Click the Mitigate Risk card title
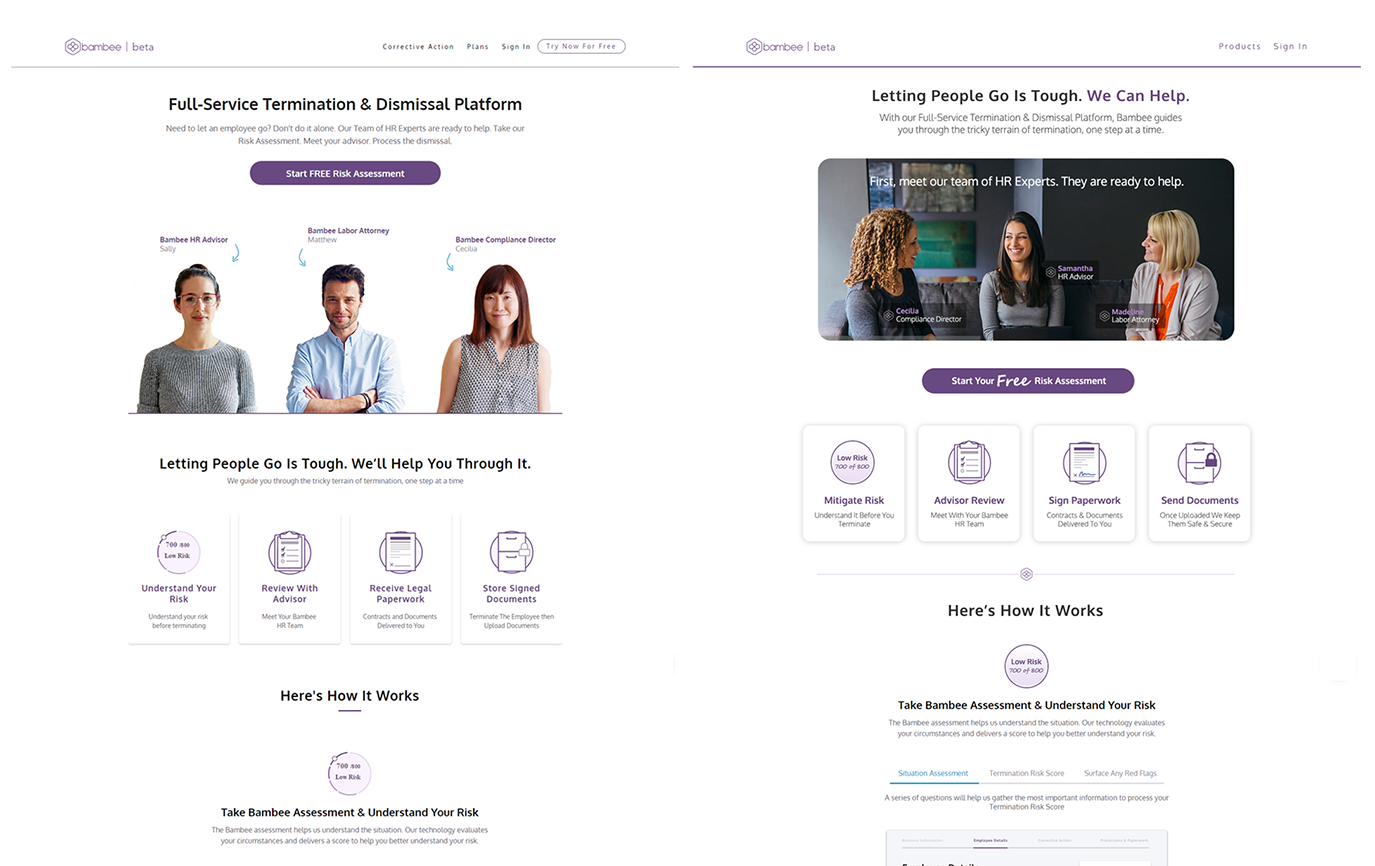Image resolution: width=1375 pixels, height=866 pixels. [x=854, y=500]
